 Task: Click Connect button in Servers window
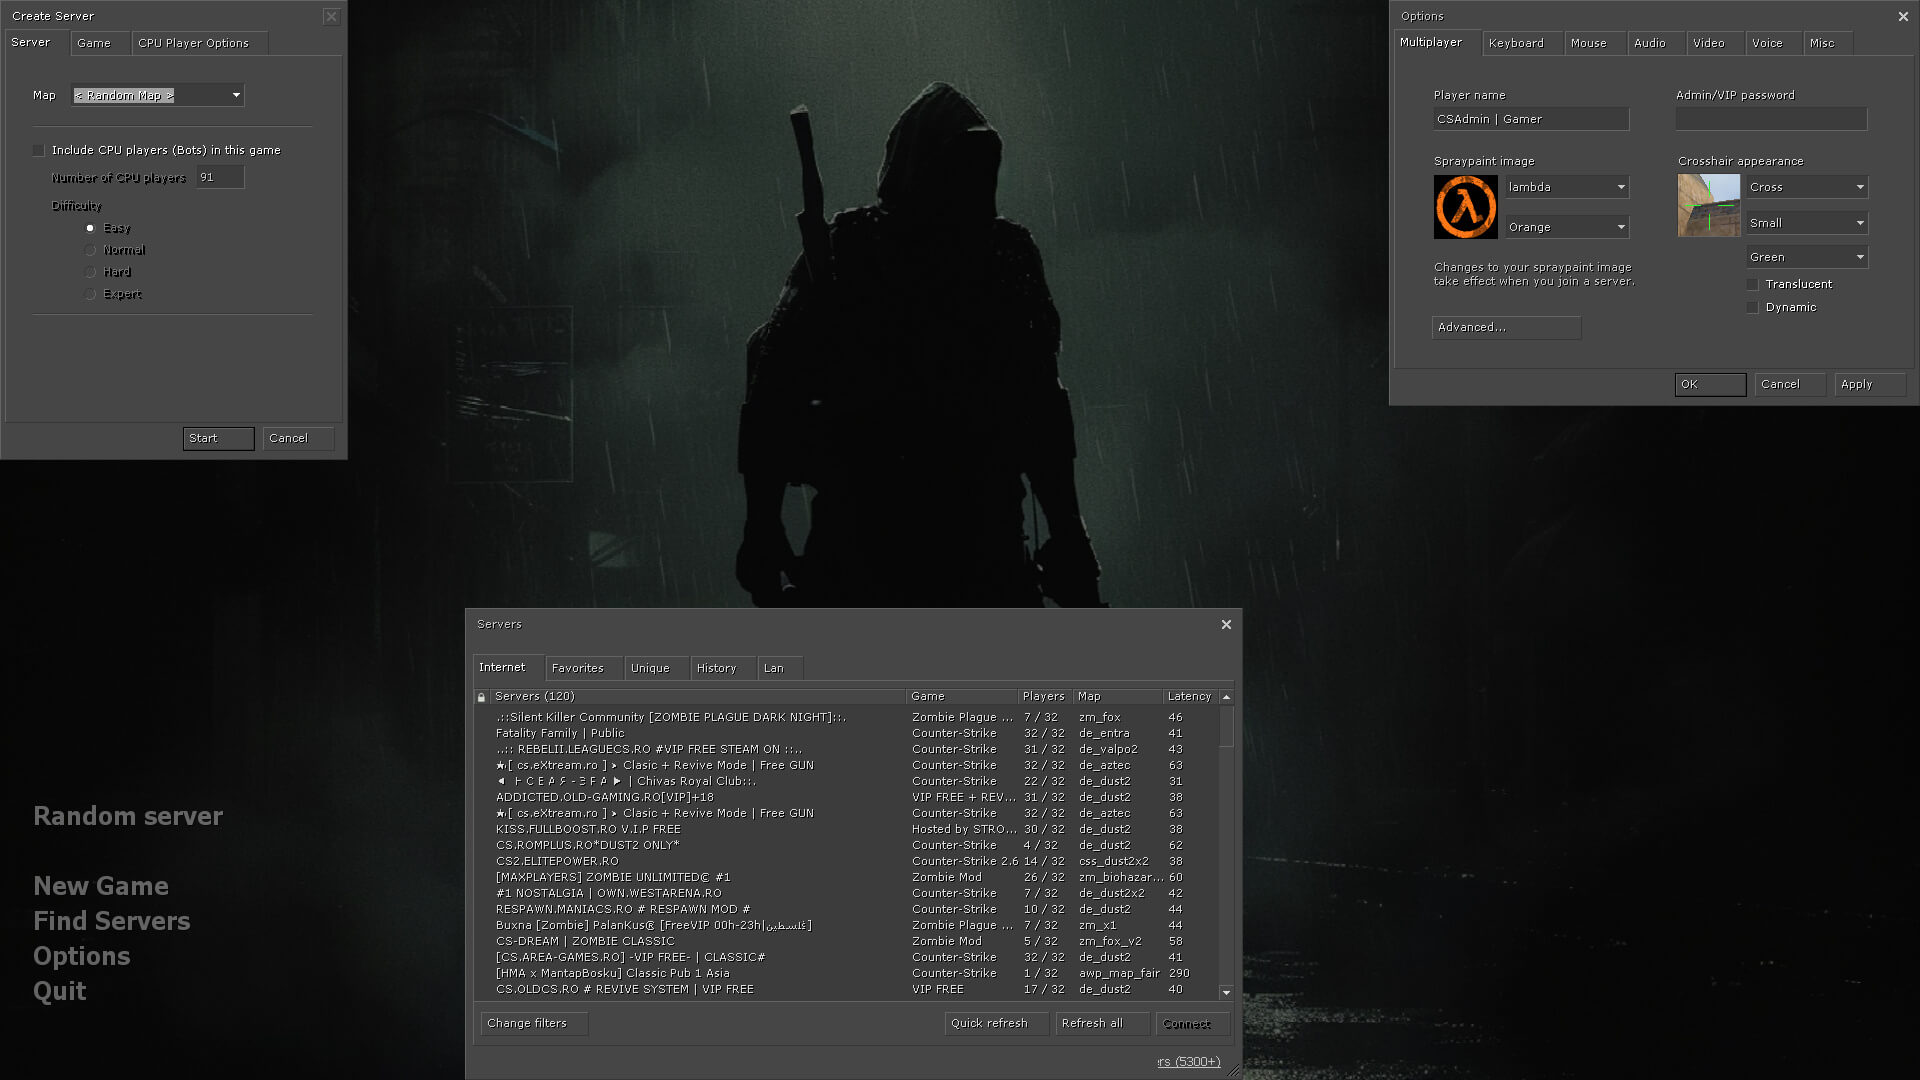pyautogui.click(x=1193, y=1024)
